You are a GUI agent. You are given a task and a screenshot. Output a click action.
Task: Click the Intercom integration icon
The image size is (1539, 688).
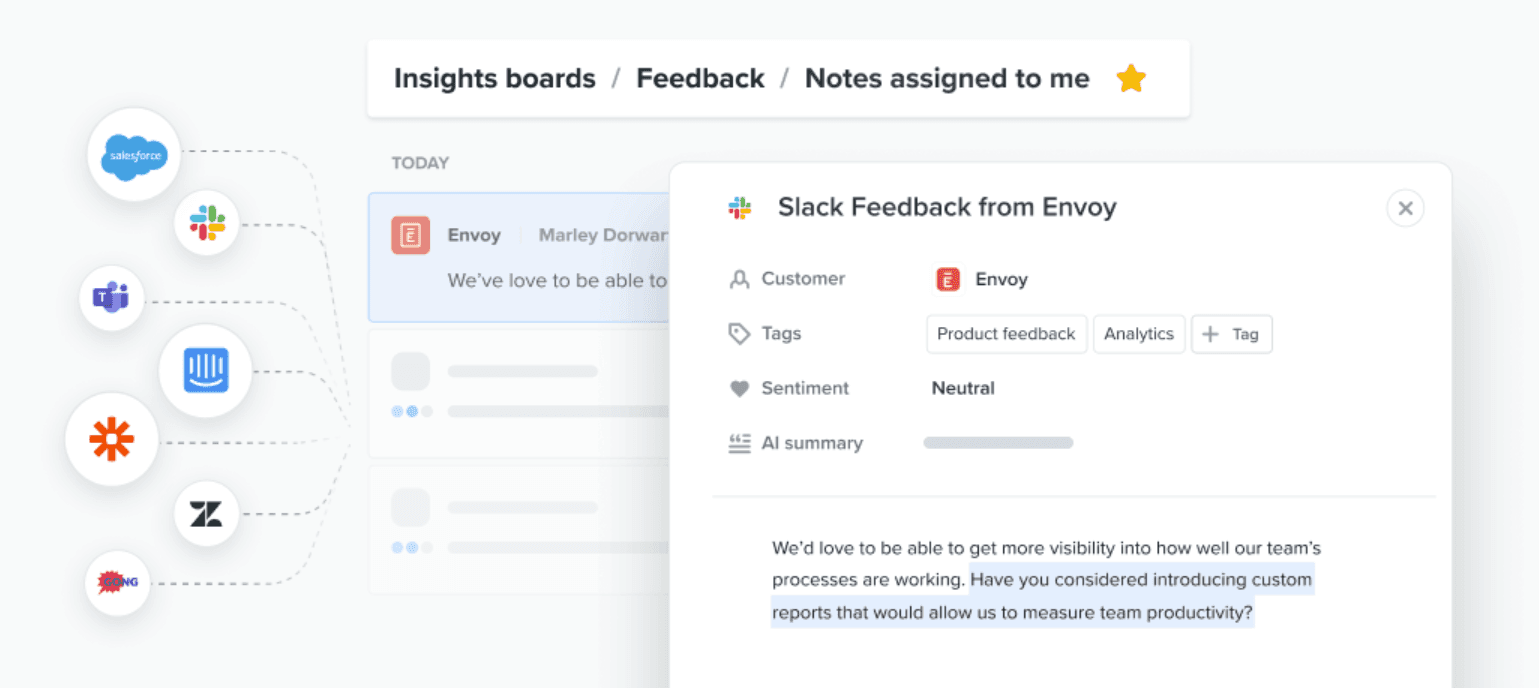pos(205,371)
